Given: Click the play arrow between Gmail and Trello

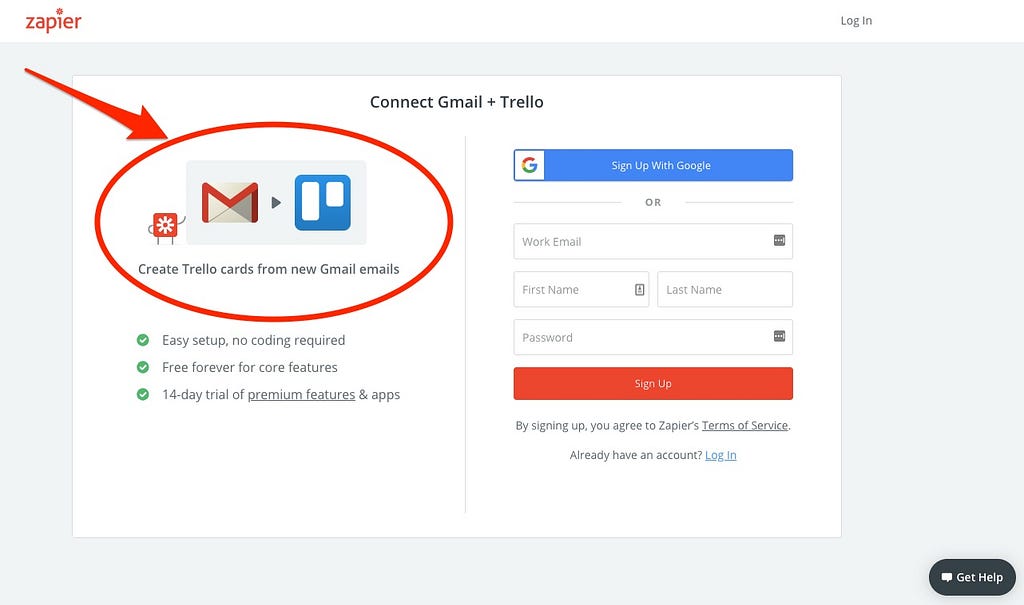Looking at the screenshot, I should tap(276, 203).
